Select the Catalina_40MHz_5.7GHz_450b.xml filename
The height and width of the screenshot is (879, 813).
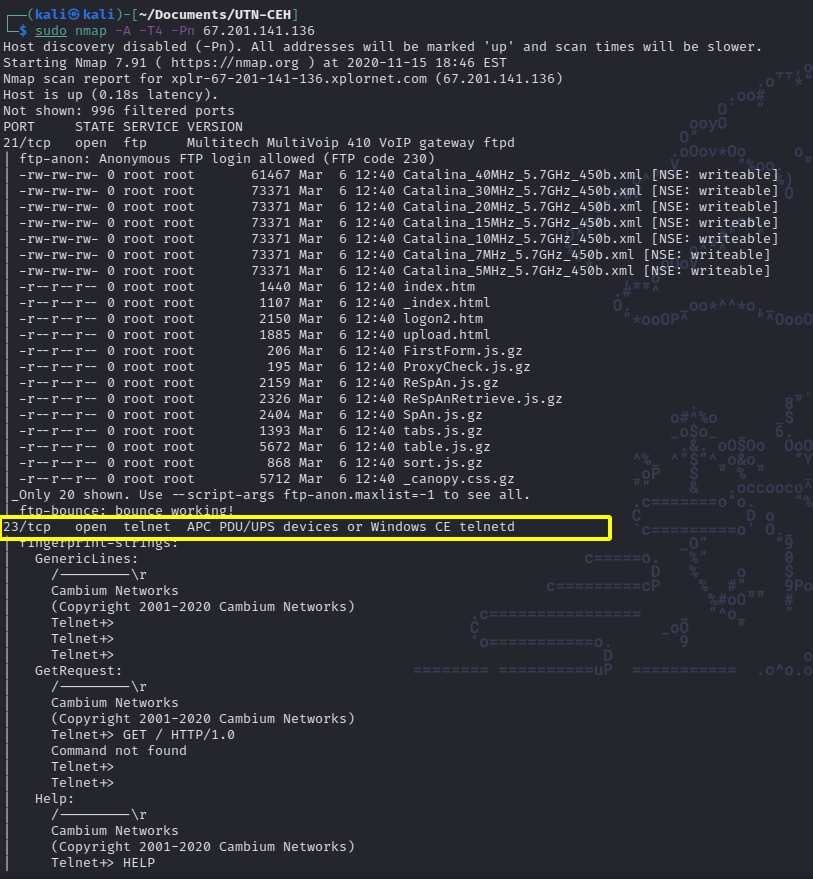pos(522,175)
